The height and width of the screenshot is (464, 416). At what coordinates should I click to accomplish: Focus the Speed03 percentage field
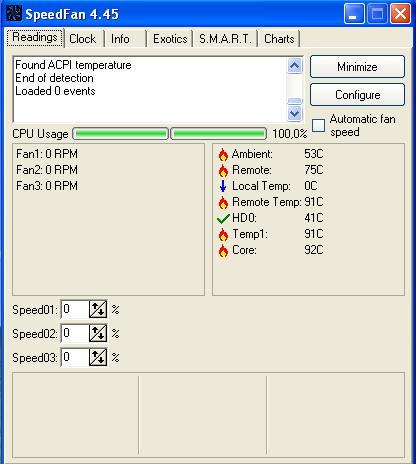75,357
